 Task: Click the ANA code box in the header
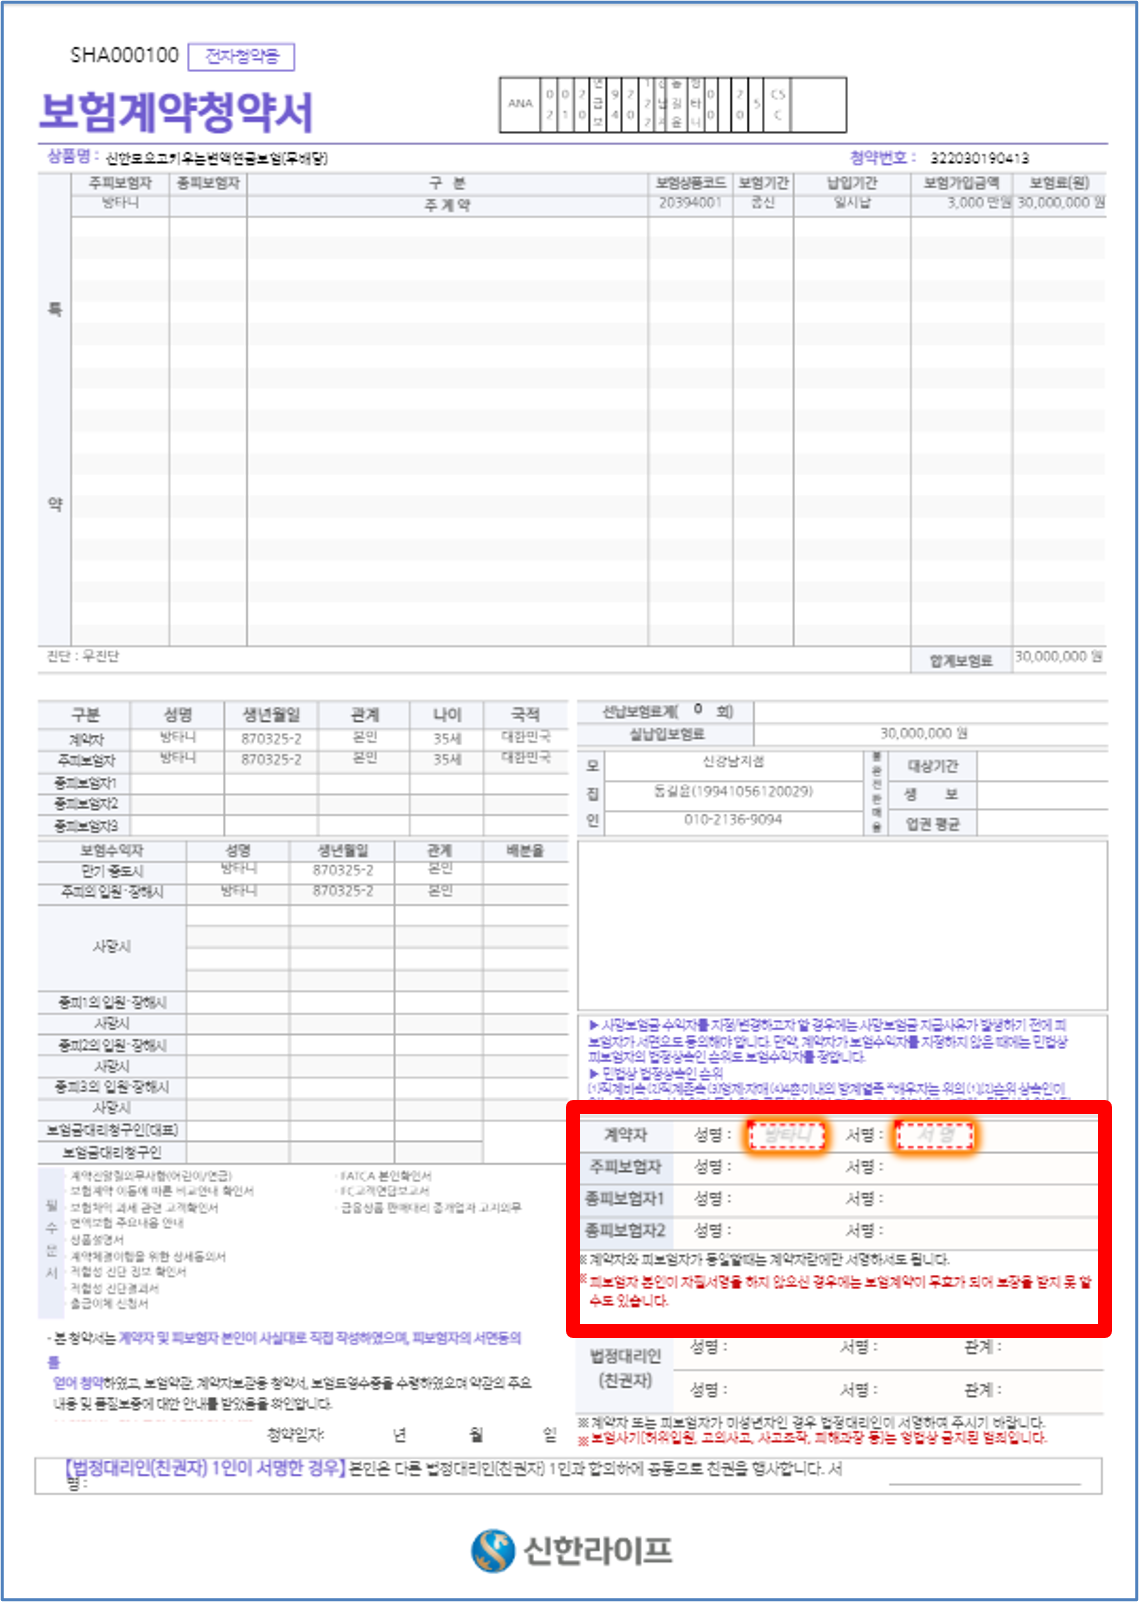520,104
